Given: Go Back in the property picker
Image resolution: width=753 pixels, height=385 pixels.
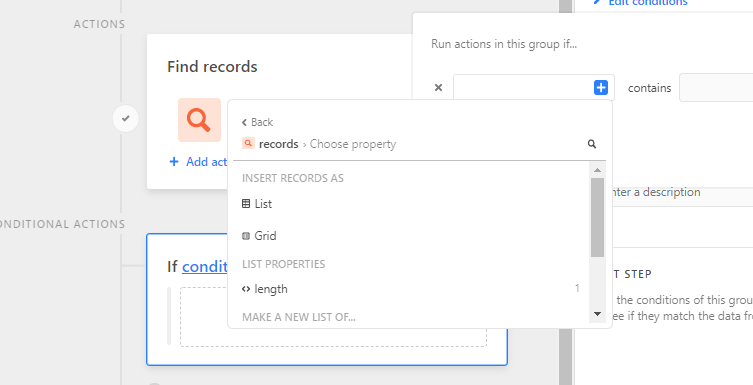Looking at the screenshot, I should coord(257,122).
